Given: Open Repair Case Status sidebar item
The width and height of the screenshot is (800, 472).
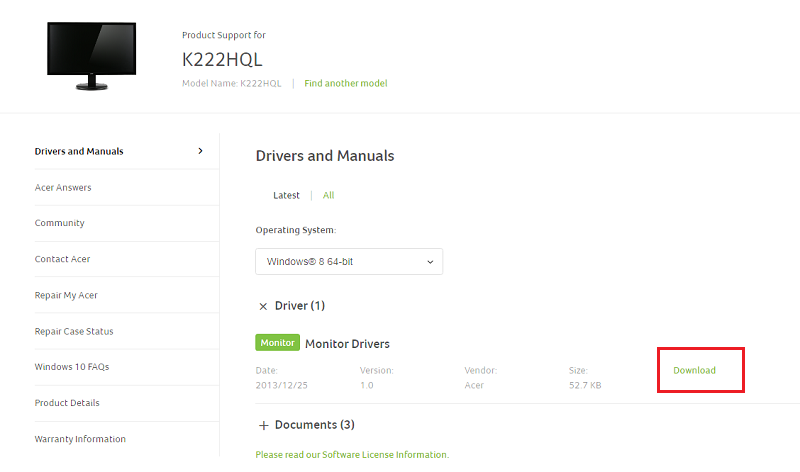Looking at the screenshot, I should point(74,331).
